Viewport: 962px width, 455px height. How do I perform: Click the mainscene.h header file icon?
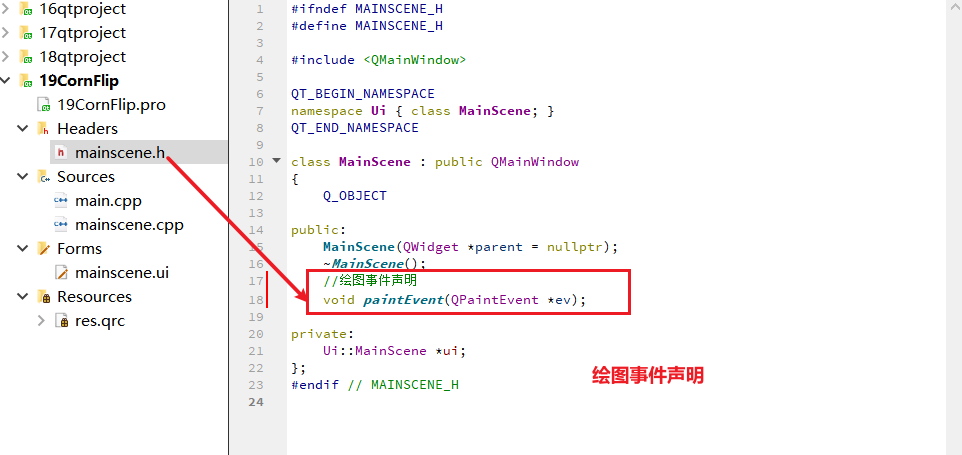tap(60, 153)
